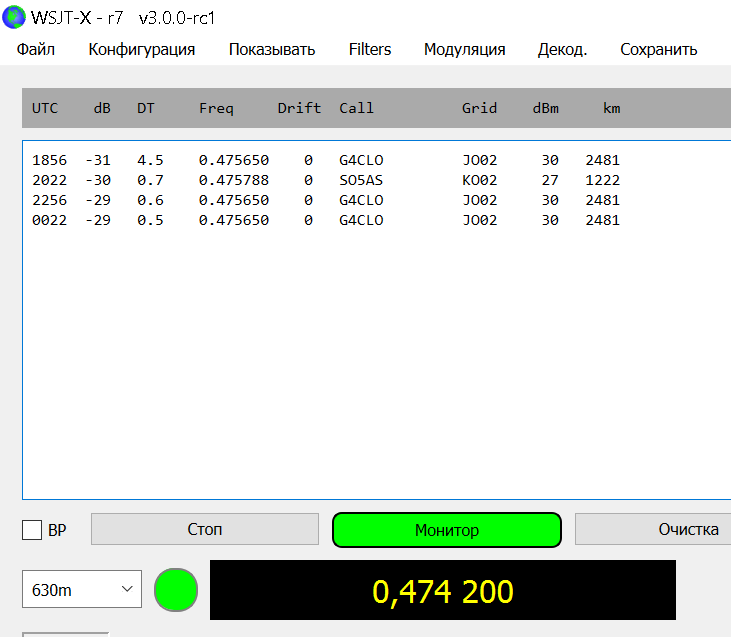Screen dimensions: 731x637
Task: Click the 0,474 200 frequency display
Action: [442, 592]
